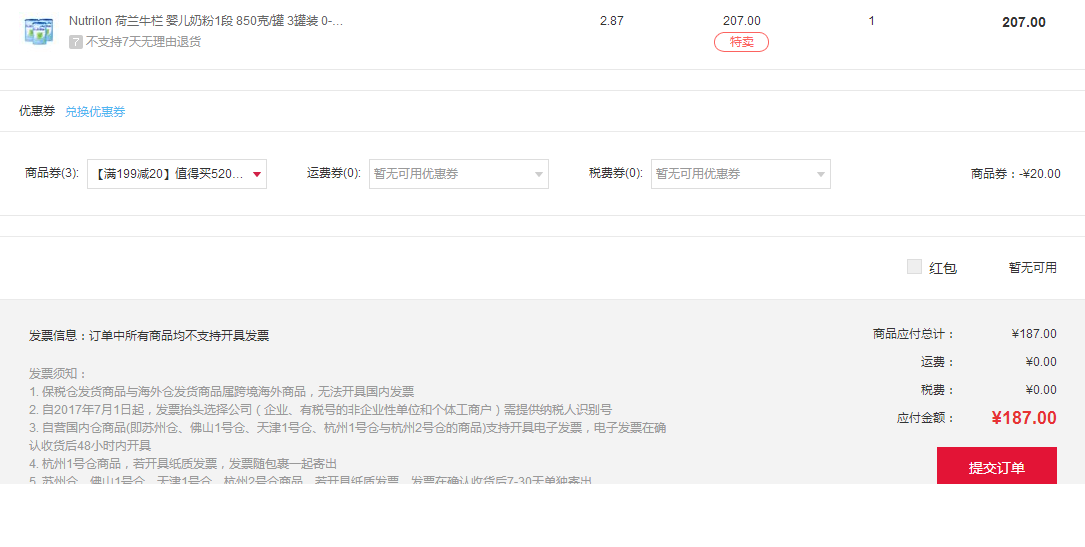Click the red payable amount ¥187.00
1085x547 pixels.
pyautogui.click(x=1023, y=418)
